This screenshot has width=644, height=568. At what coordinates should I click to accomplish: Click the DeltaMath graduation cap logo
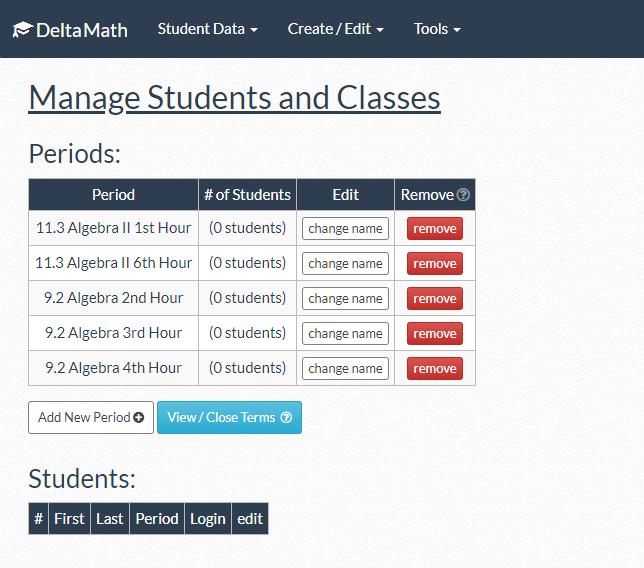pos(22,30)
